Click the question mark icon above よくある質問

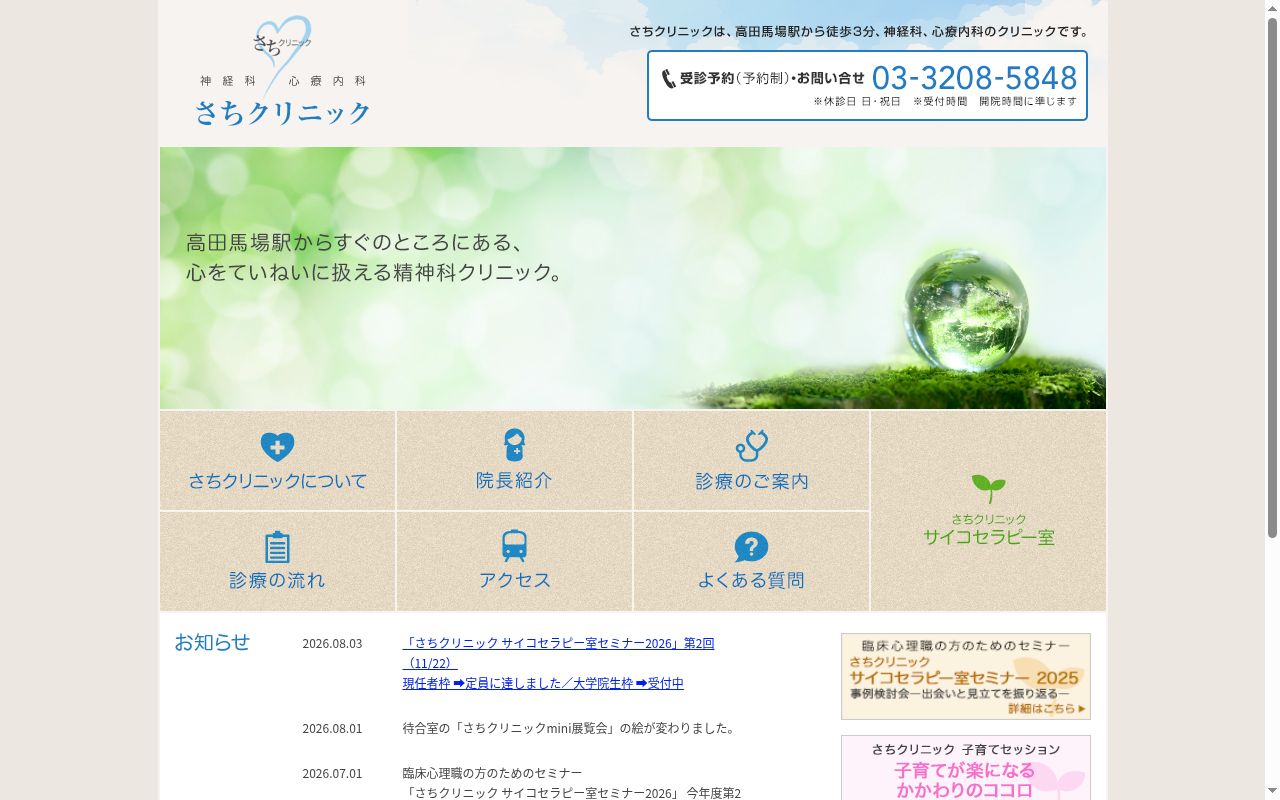coord(751,547)
